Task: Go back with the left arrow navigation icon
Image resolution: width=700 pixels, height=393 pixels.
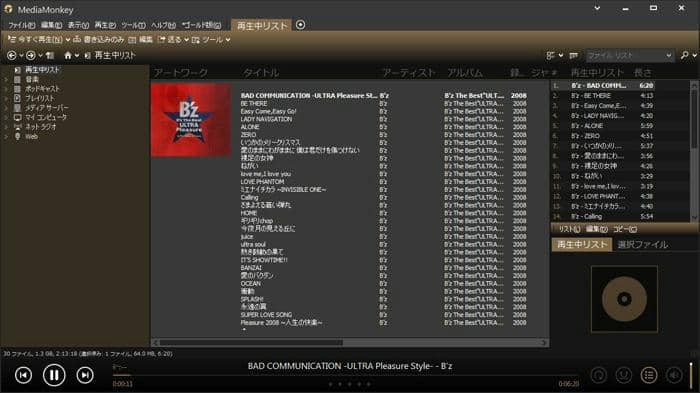Action: (12, 55)
